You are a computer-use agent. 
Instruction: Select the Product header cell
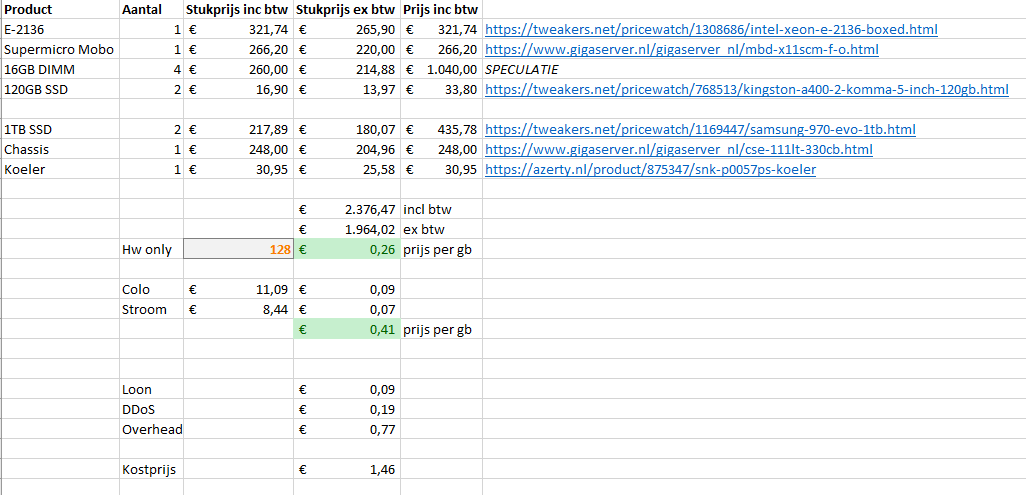[x=29, y=10]
